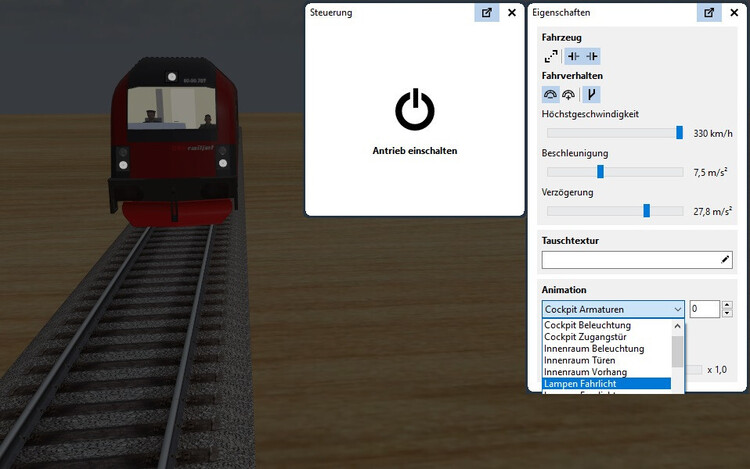
Task: Select Innenraum Vorhang from the list
Action: [x=607, y=372]
